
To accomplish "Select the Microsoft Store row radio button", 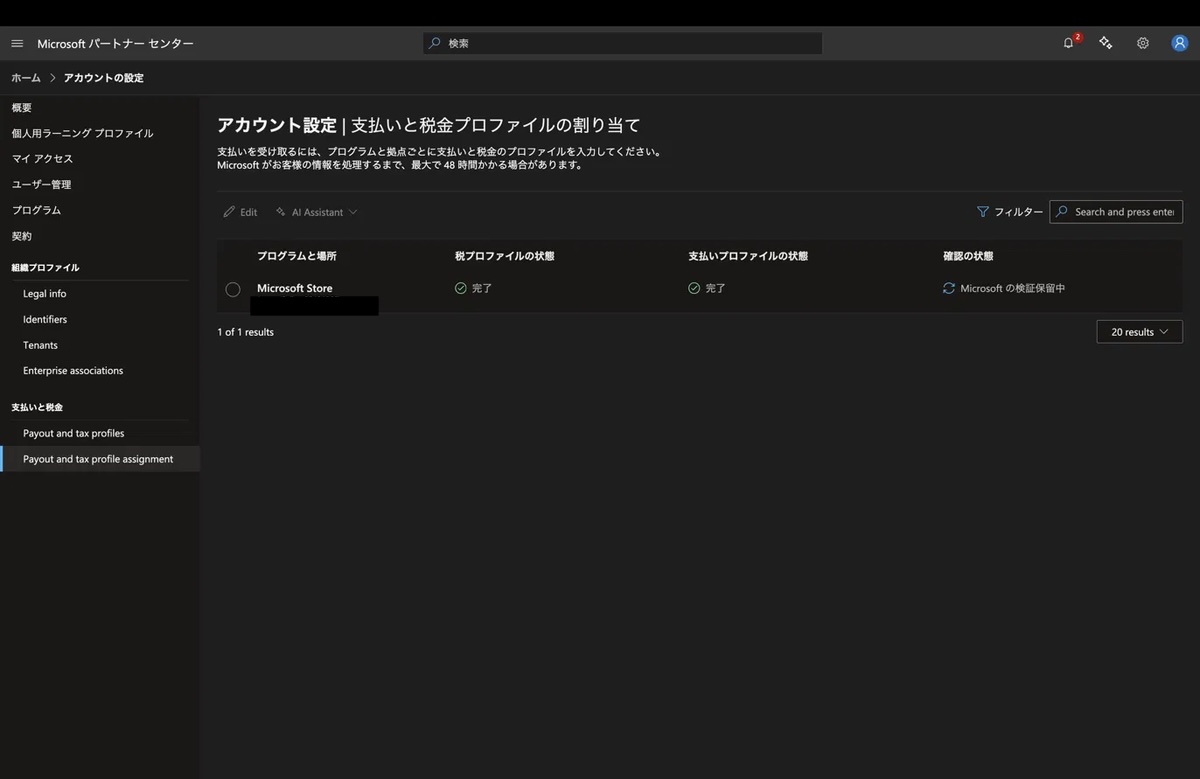I will (x=233, y=289).
